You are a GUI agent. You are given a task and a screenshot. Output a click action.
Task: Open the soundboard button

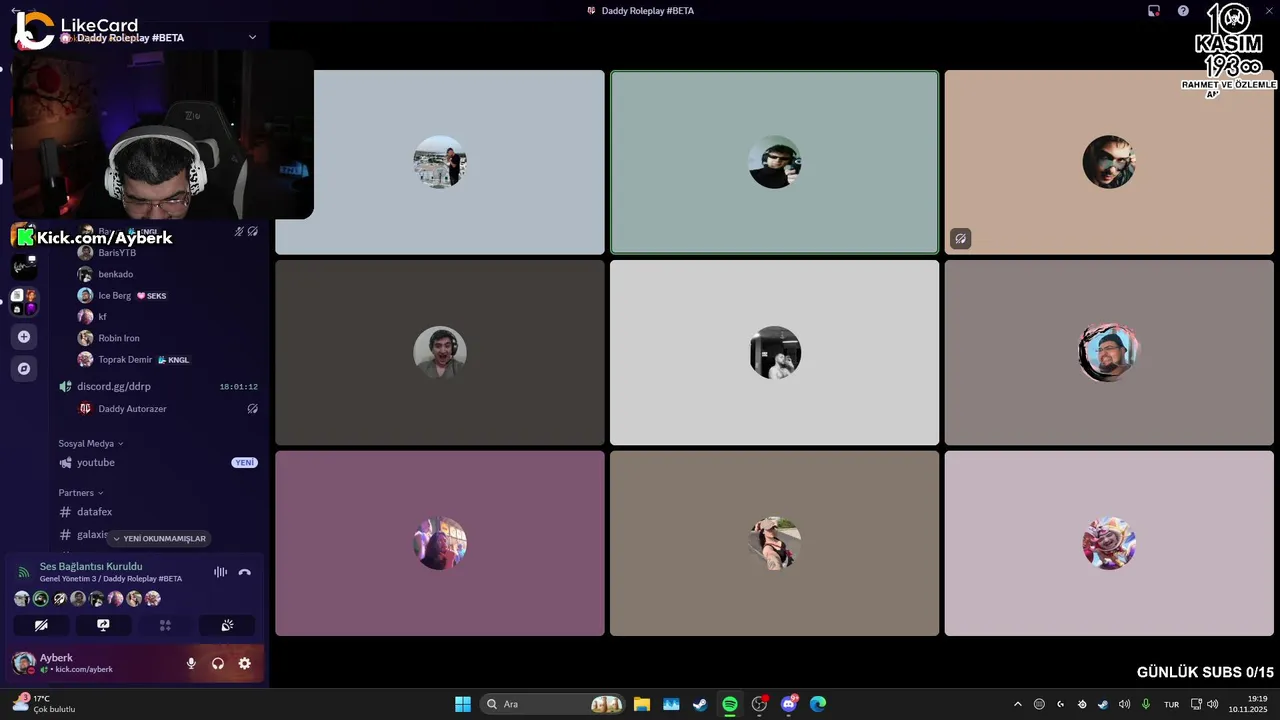tap(227, 625)
